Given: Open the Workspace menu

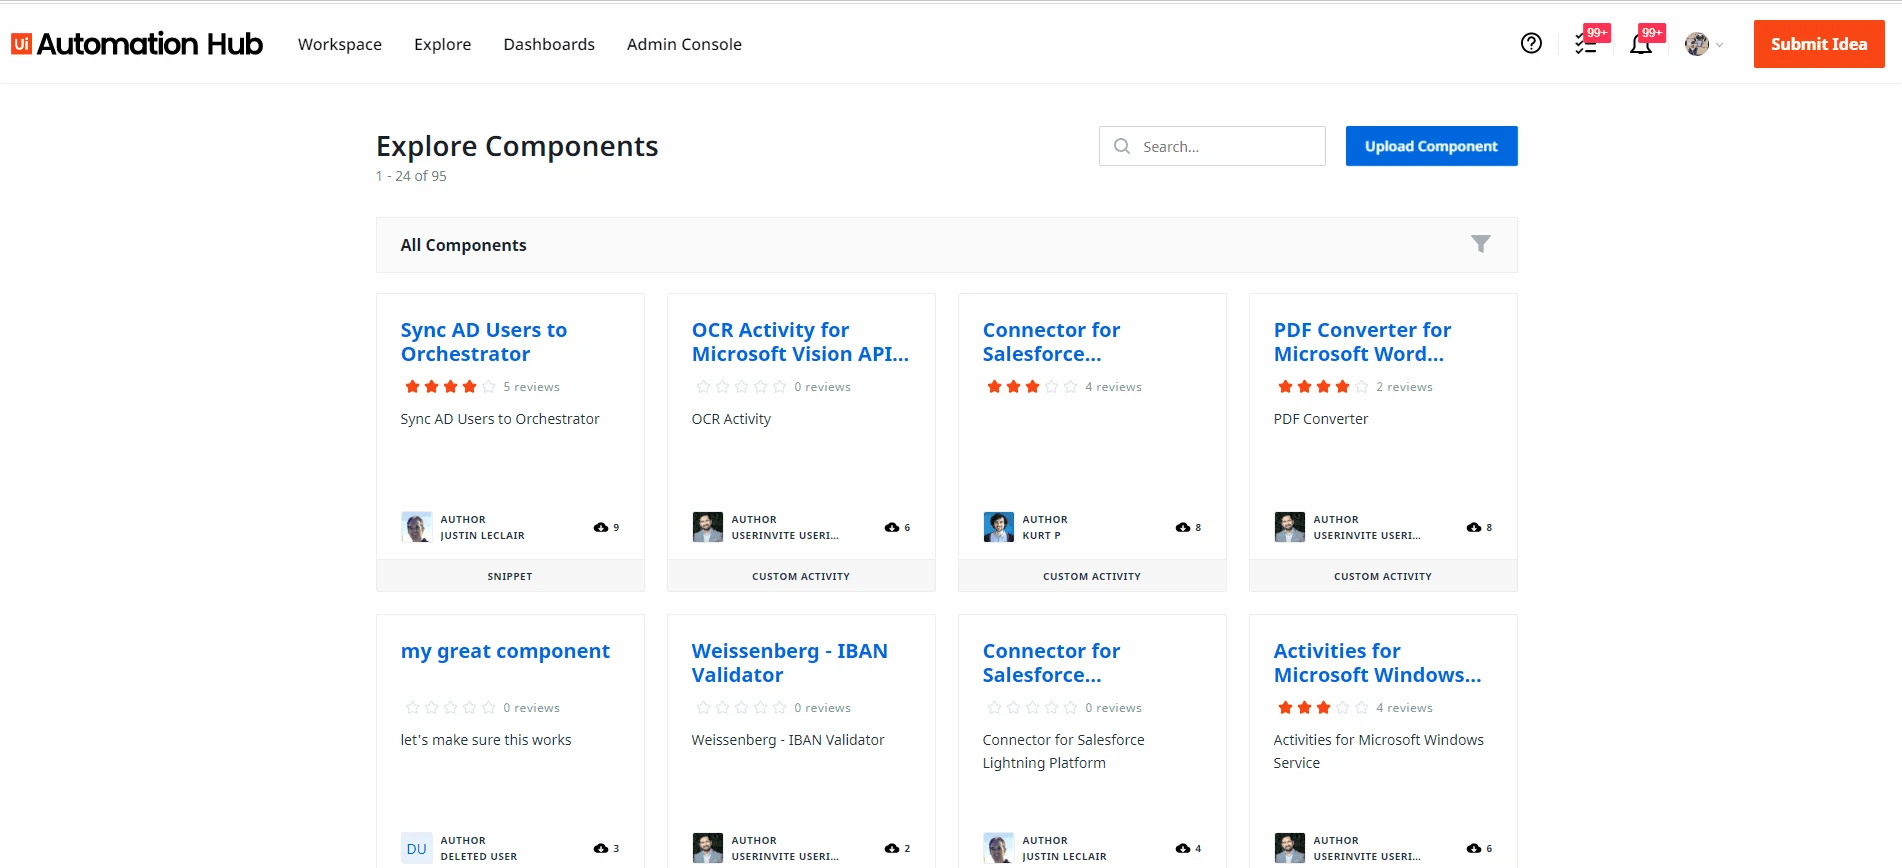Looking at the screenshot, I should click(340, 44).
